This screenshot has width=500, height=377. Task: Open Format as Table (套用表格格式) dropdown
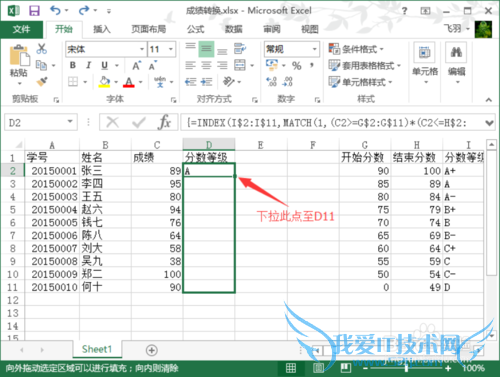(x=364, y=65)
